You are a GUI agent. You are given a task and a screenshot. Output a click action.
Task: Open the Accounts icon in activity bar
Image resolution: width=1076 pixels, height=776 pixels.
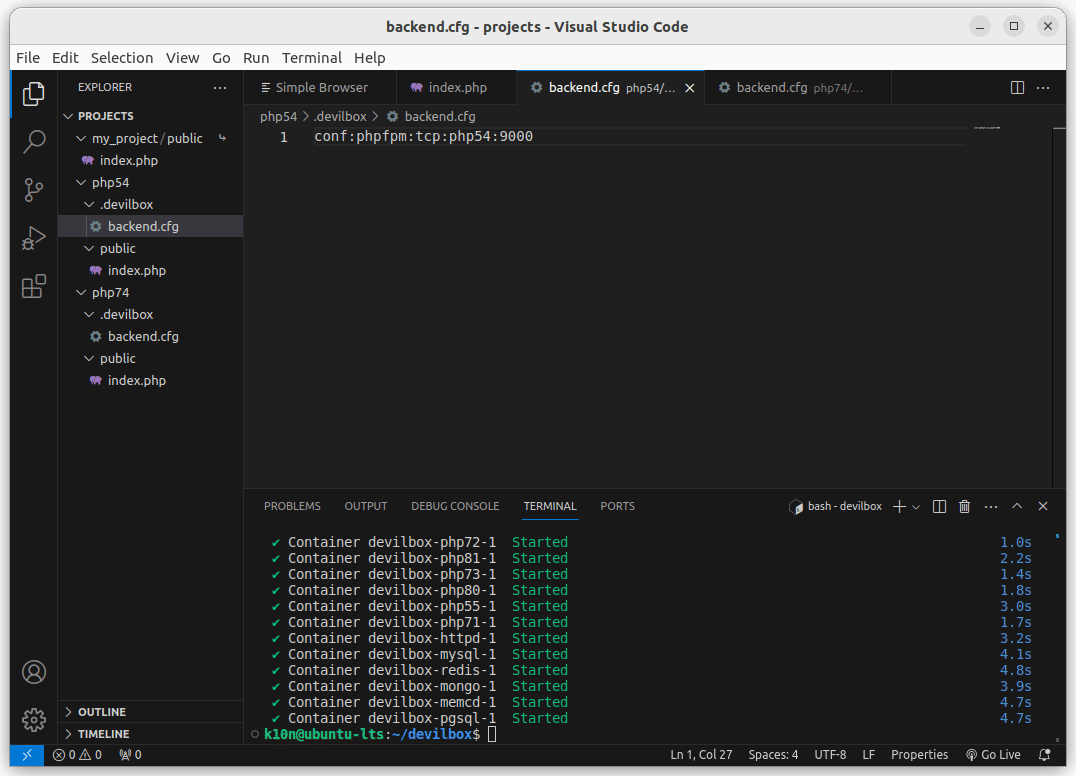[x=34, y=671]
